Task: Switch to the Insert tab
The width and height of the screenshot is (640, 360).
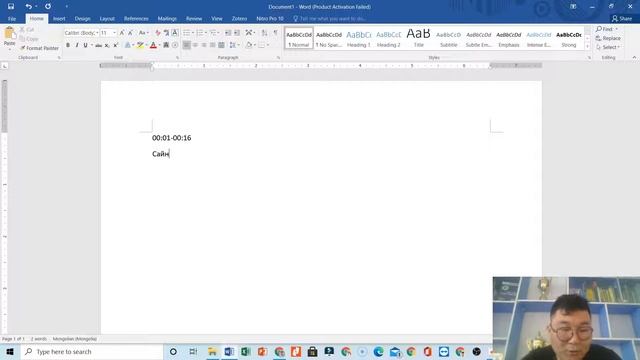Action: pos(59,19)
